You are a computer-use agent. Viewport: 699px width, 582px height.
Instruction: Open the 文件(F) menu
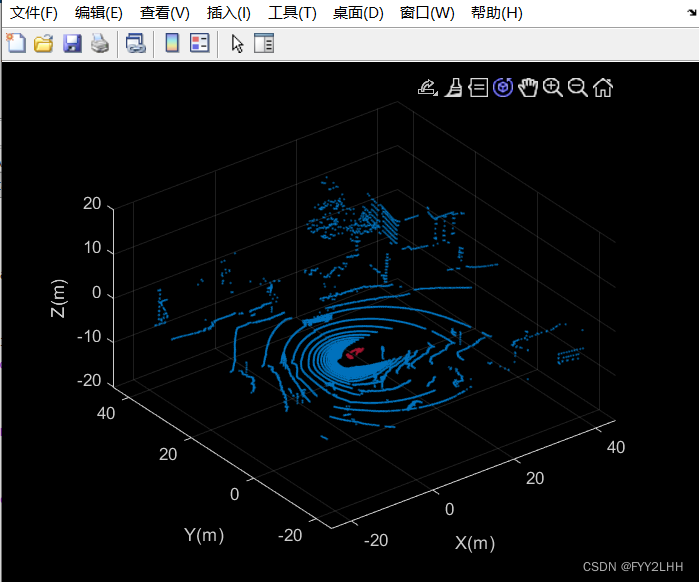click(x=33, y=13)
